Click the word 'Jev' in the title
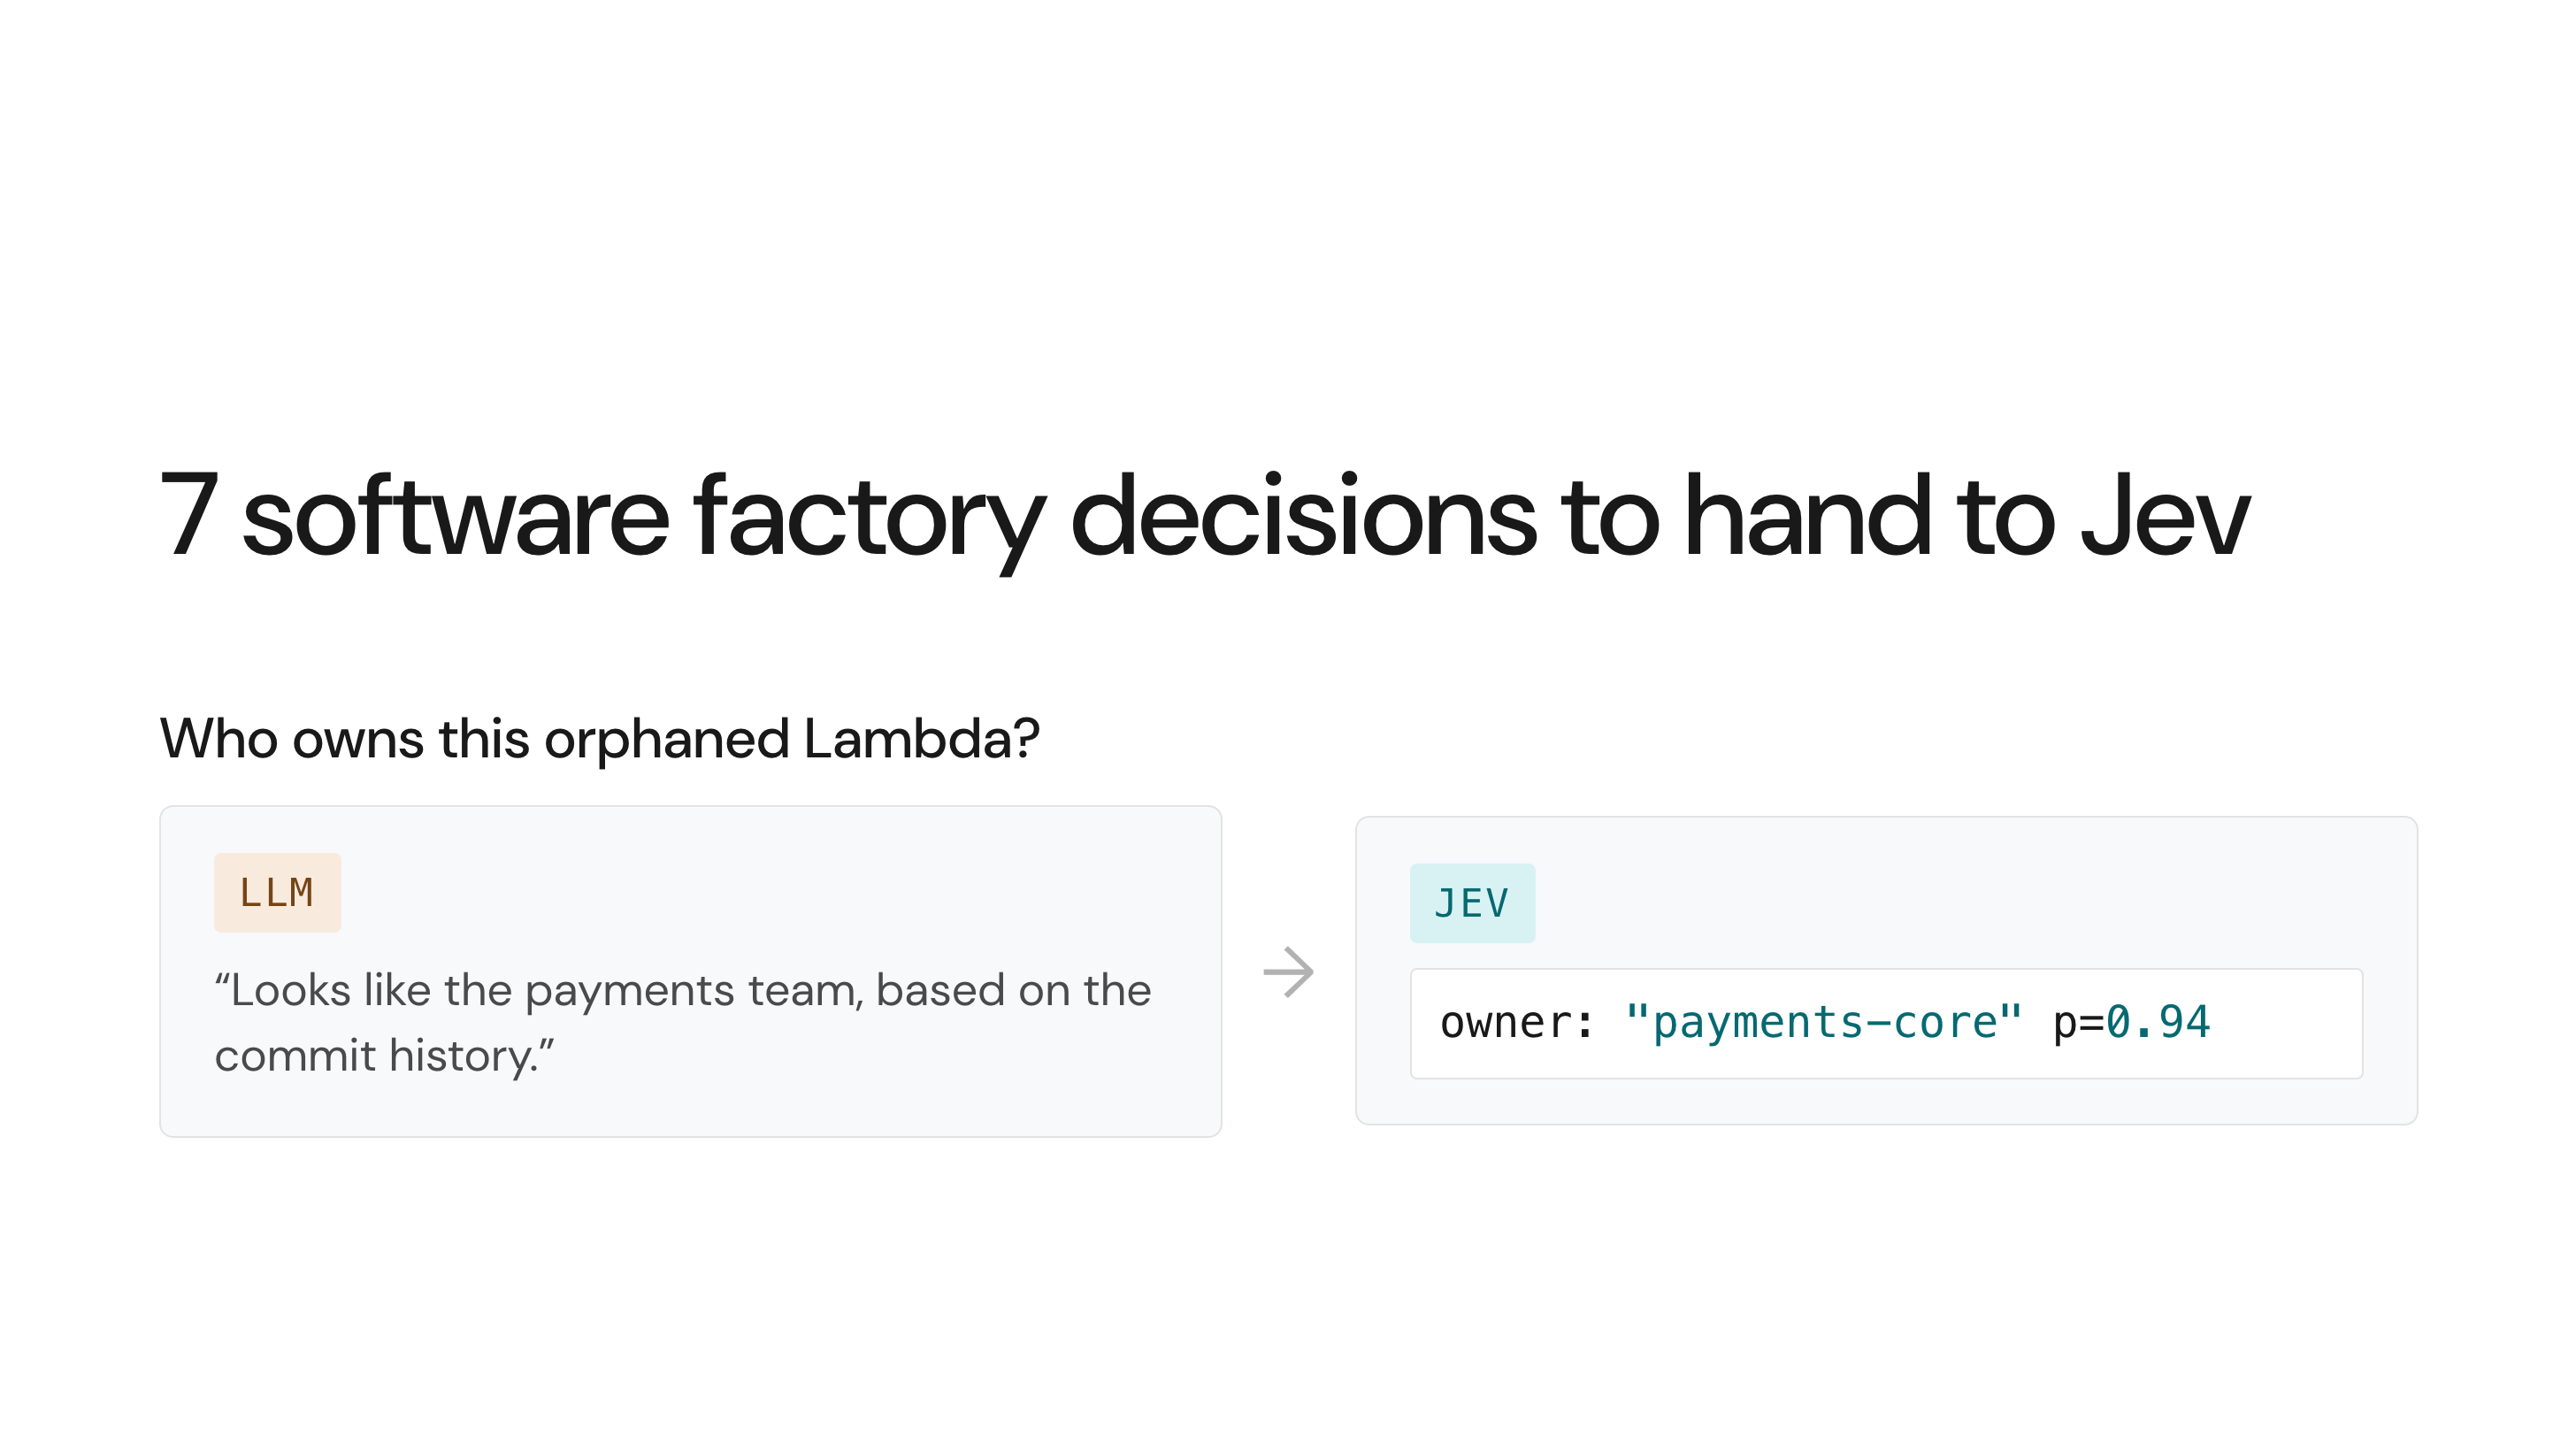 pos(2165,517)
